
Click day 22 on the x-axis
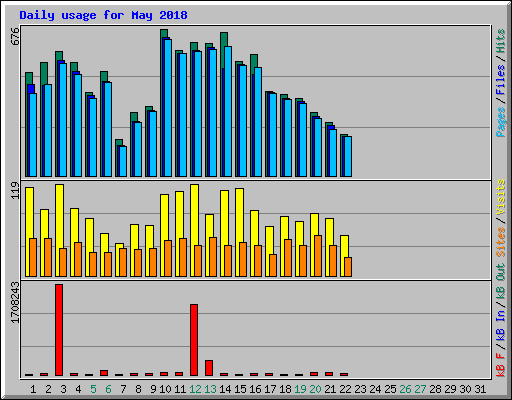pos(345,389)
